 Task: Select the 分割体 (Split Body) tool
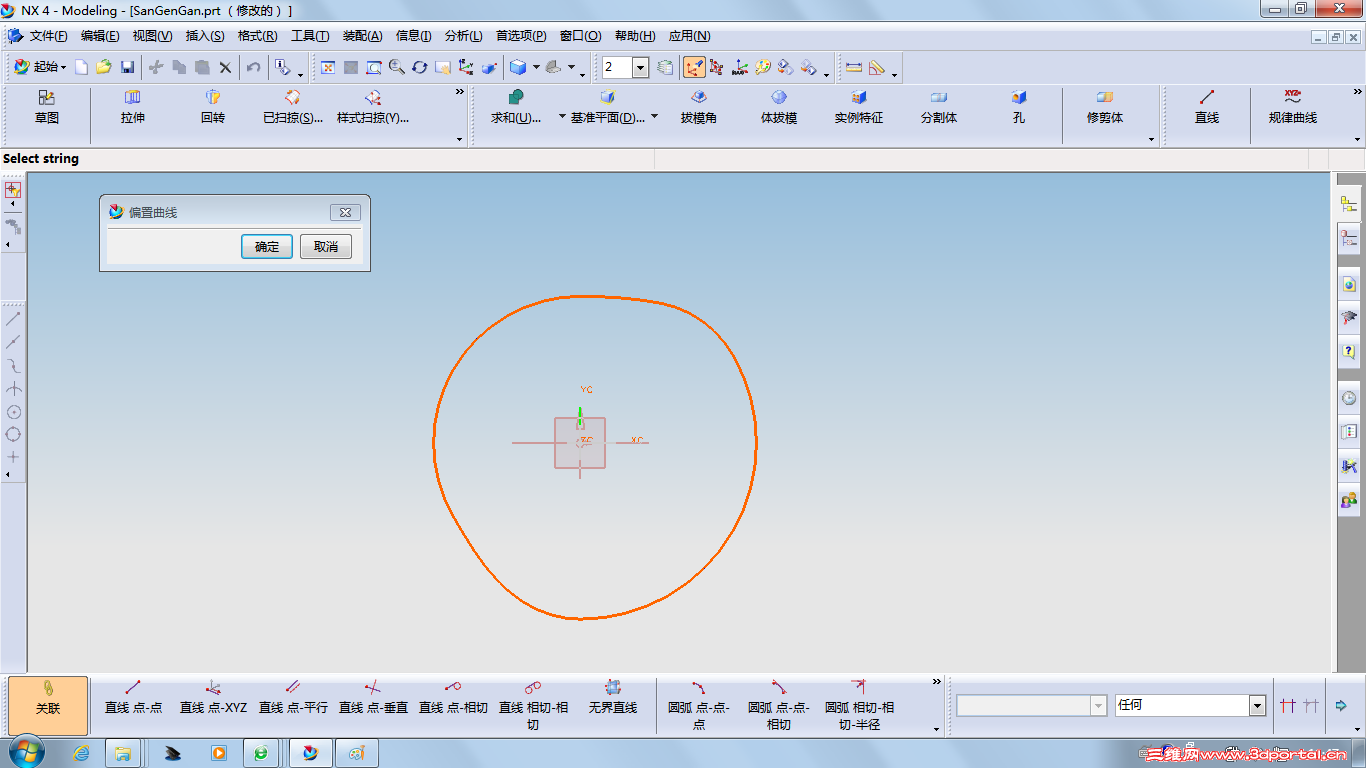pos(939,107)
